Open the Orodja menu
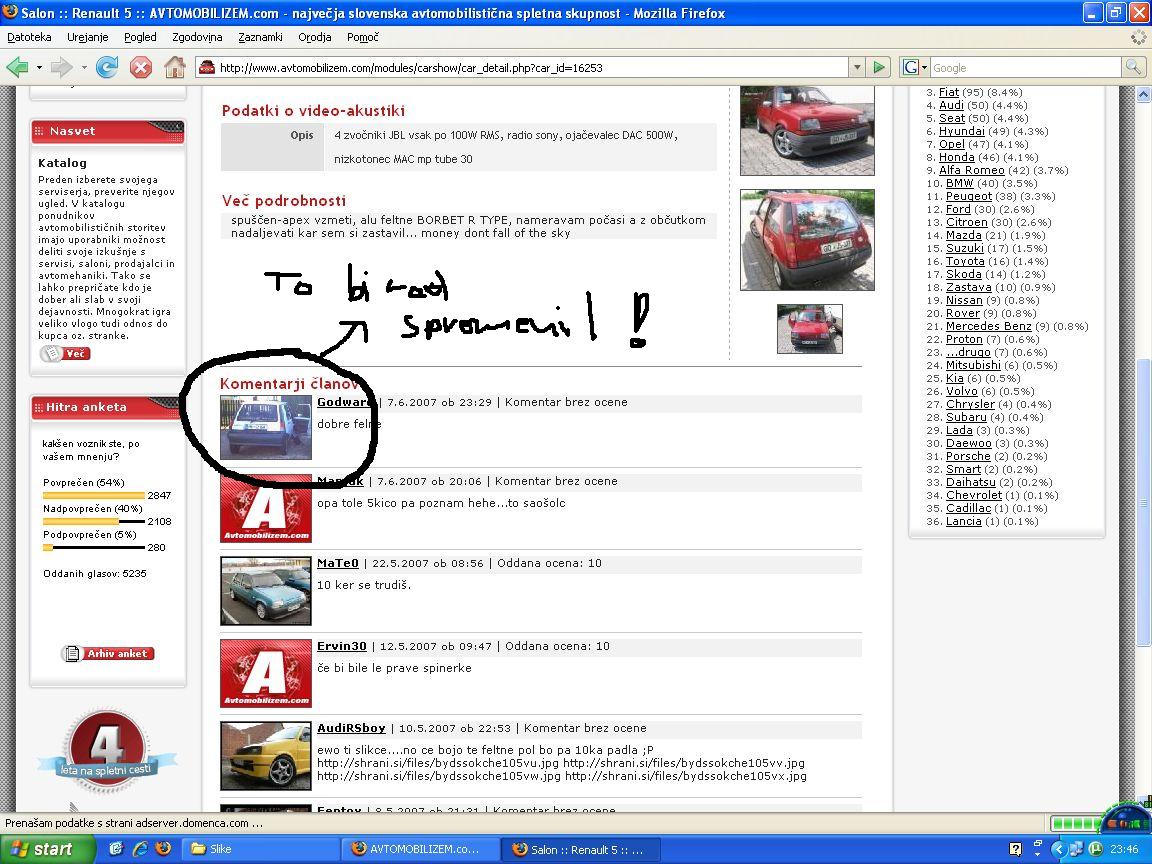The image size is (1152, 864). pyautogui.click(x=314, y=37)
